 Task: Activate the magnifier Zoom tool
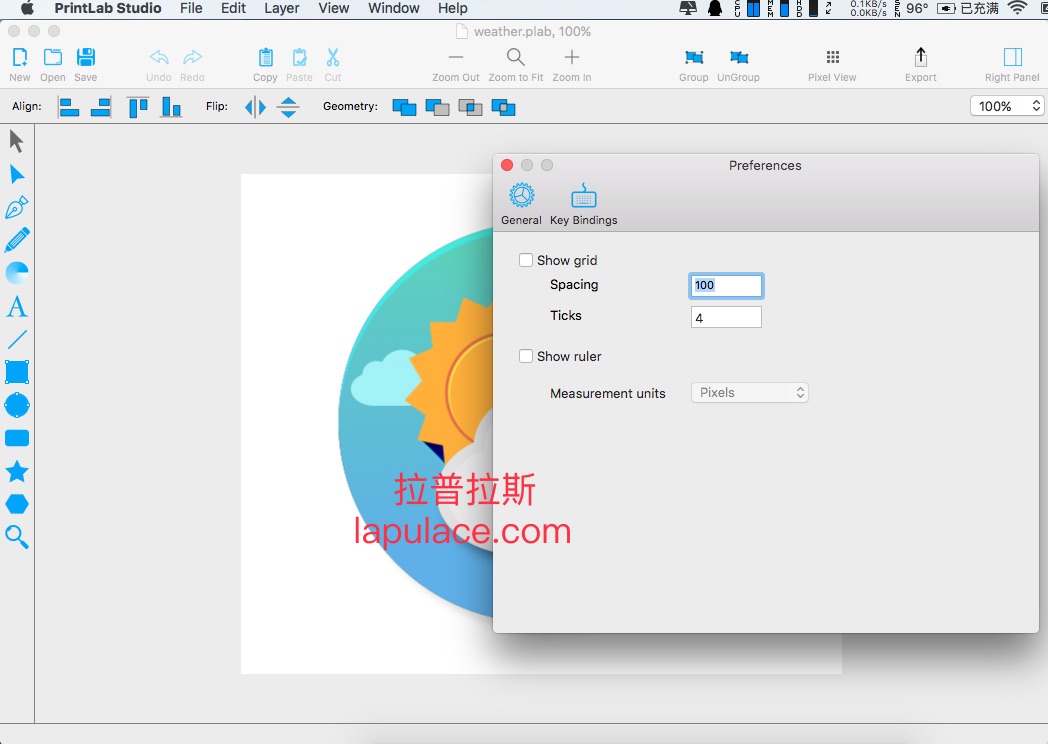click(17, 537)
